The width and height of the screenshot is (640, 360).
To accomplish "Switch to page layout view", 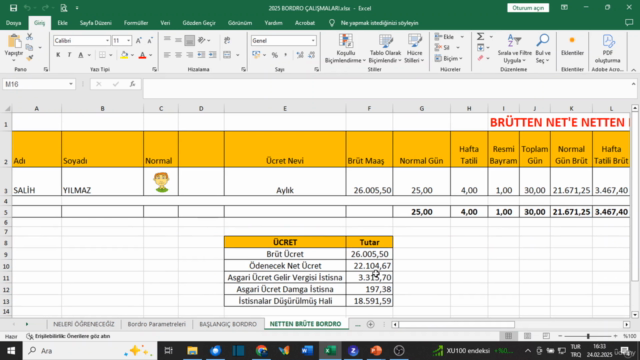I will tap(527, 336).
